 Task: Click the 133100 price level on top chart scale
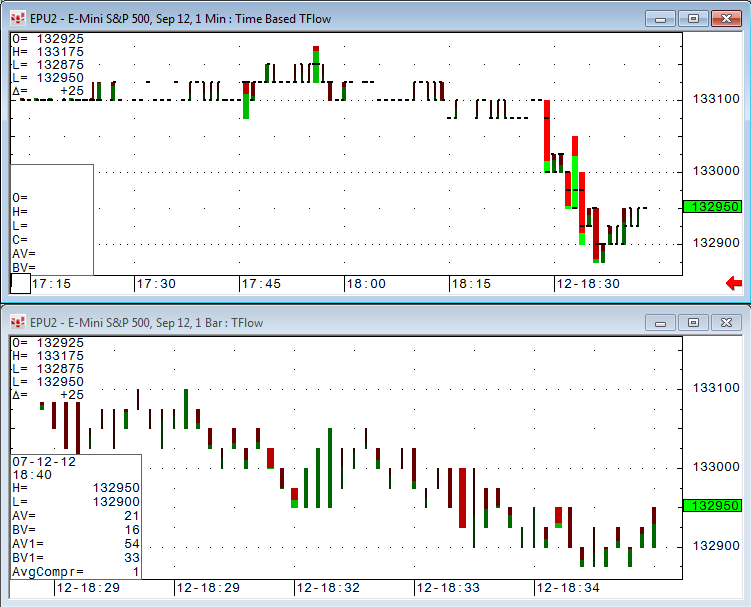coord(709,99)
